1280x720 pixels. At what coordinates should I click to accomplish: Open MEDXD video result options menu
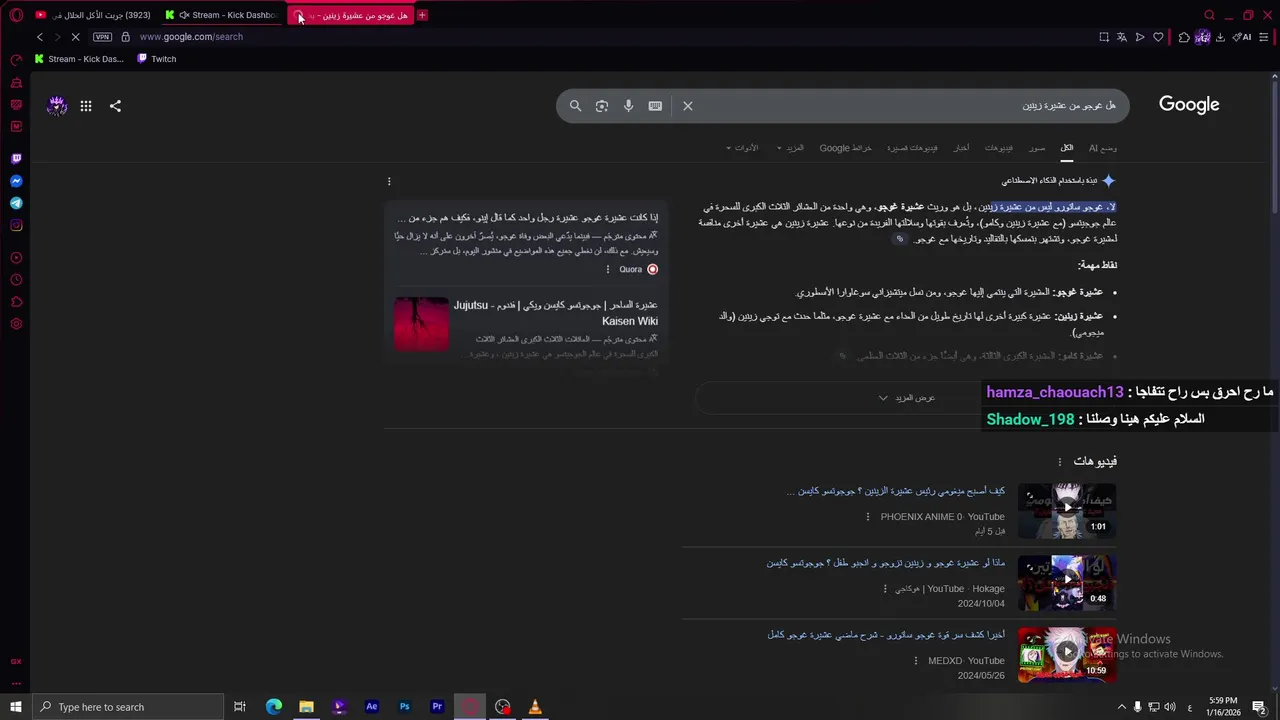pyautogui.click(x=915, y=661)
